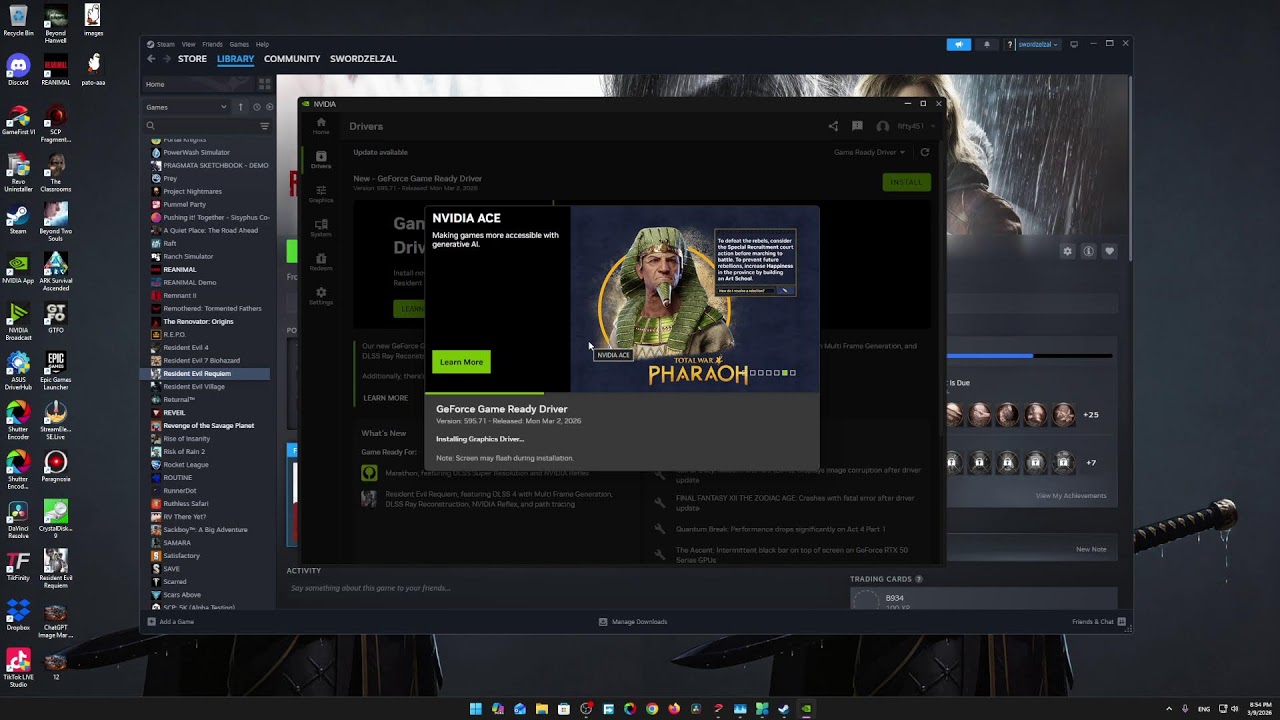Click the sort ascending arrow icon
1280x720 pixels.
(x=240, y=107)
